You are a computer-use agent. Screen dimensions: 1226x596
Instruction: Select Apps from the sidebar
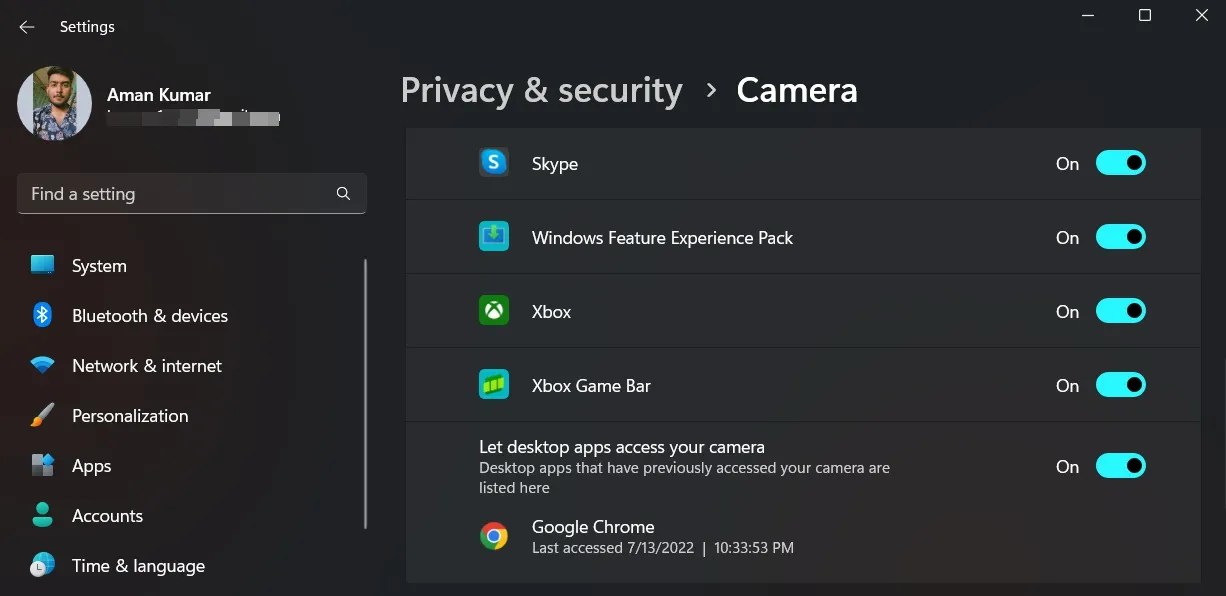click(91, 465)
